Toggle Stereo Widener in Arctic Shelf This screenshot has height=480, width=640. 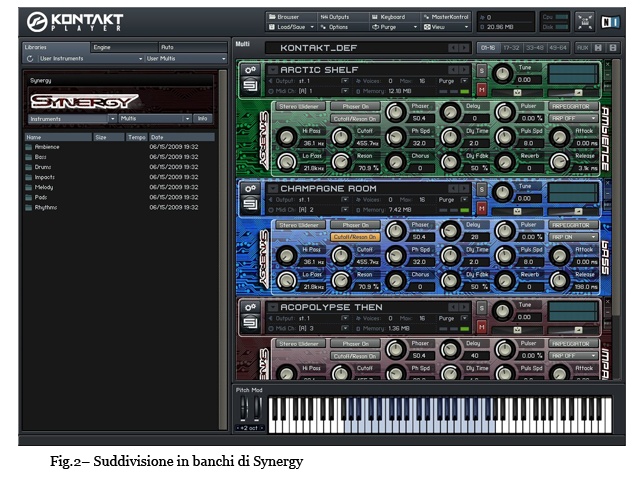click(x=299, y=107)
